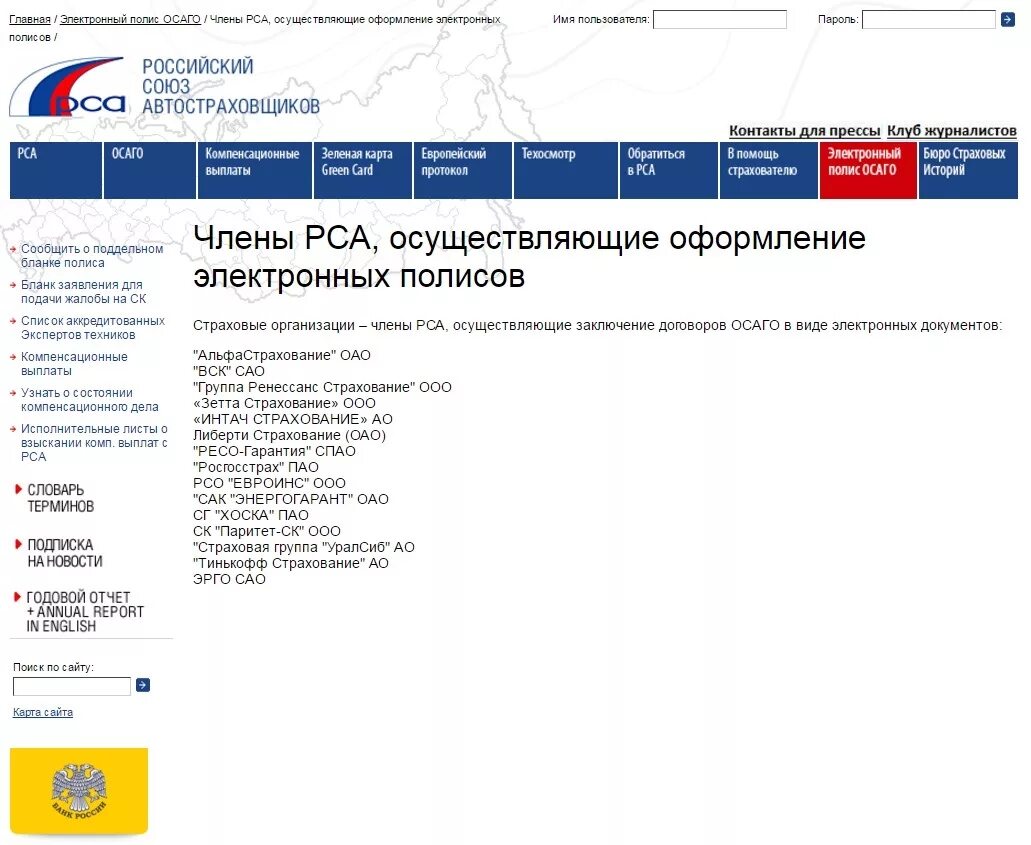The image size is (1031, 845).
Task: Run site search with arrow icon
Action: coord(143,685)
